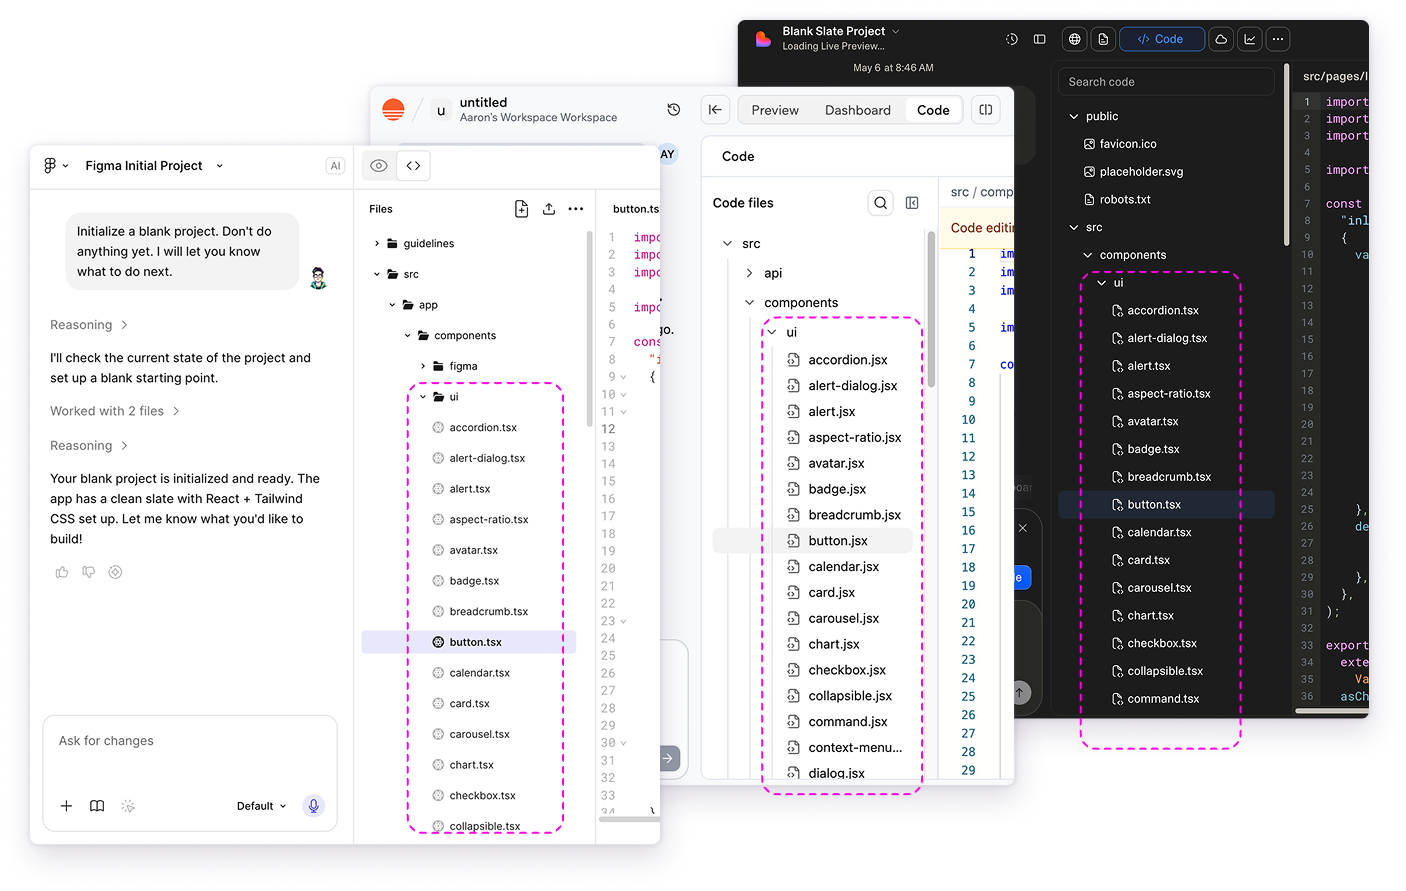Select the button.ts editor tab in Figma window

(636, 209)
